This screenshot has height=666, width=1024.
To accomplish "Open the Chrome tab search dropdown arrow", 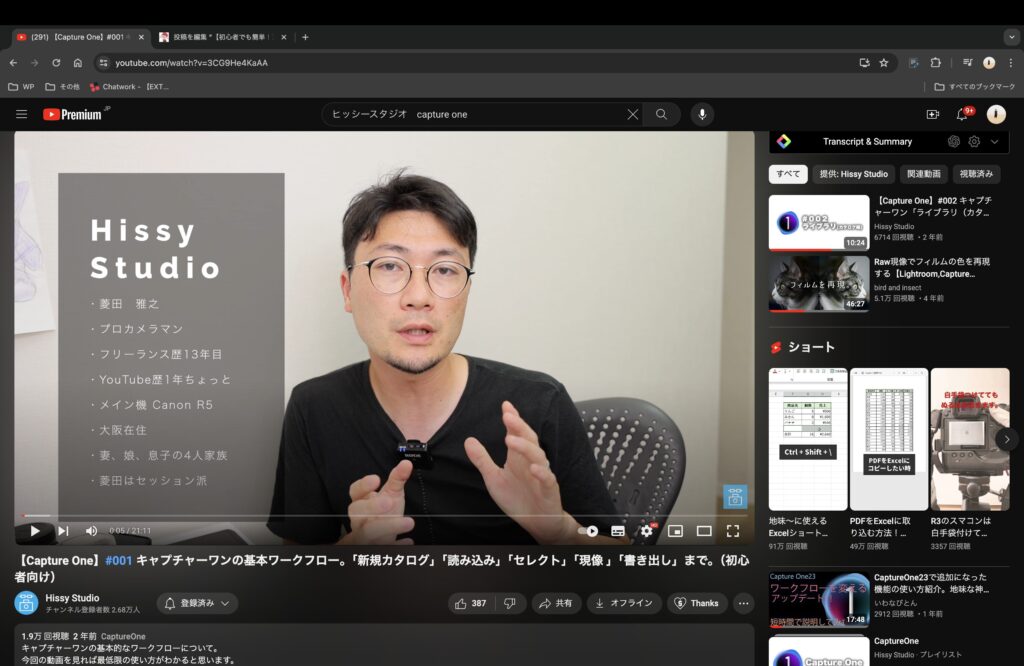I will point(1012,37).
